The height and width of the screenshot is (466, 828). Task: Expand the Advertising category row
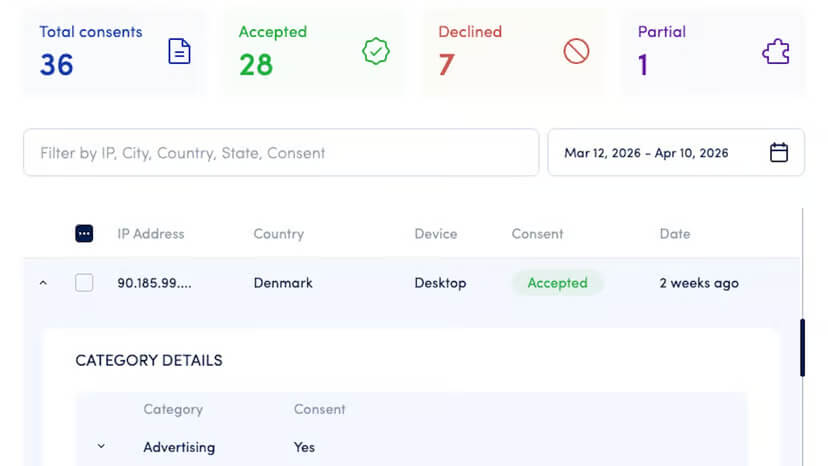tap(101, 446)
